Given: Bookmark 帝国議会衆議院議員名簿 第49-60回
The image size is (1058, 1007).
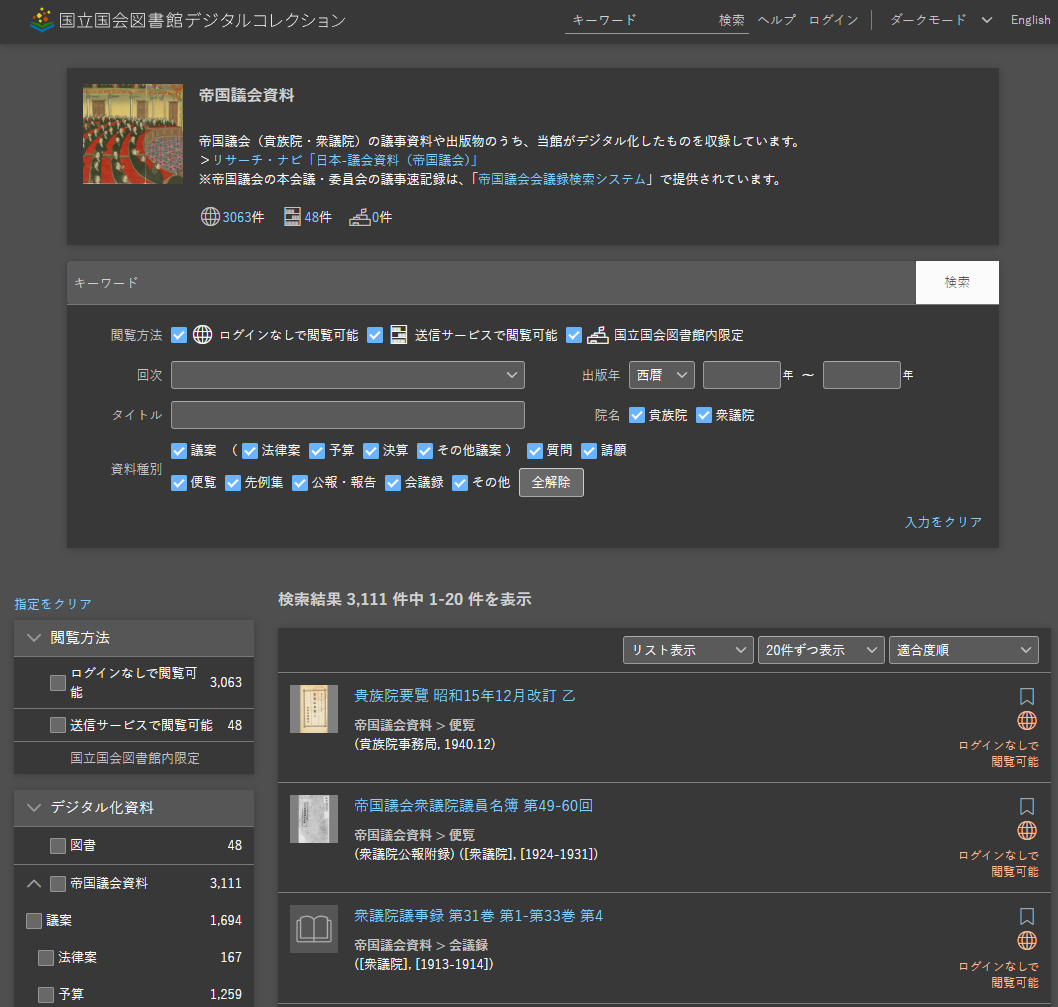Looking at the screenshot, I should pyautogui.click(x=1026, y=806).
